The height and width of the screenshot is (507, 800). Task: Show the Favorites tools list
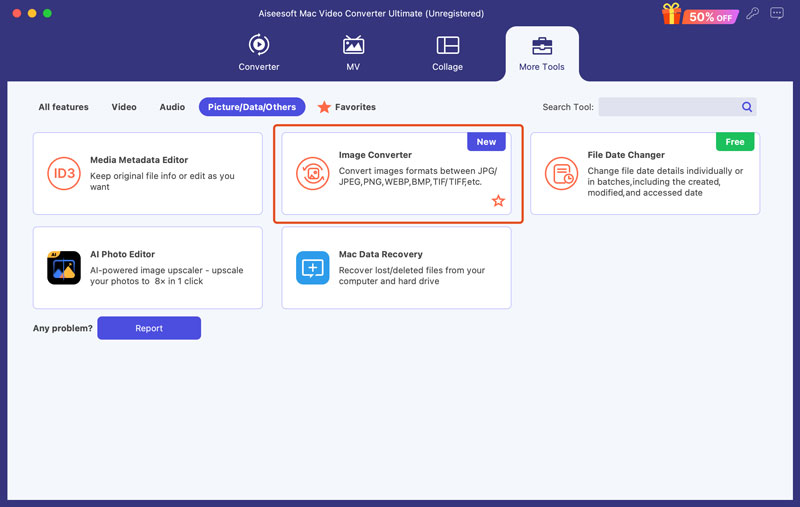click(347, 107)
